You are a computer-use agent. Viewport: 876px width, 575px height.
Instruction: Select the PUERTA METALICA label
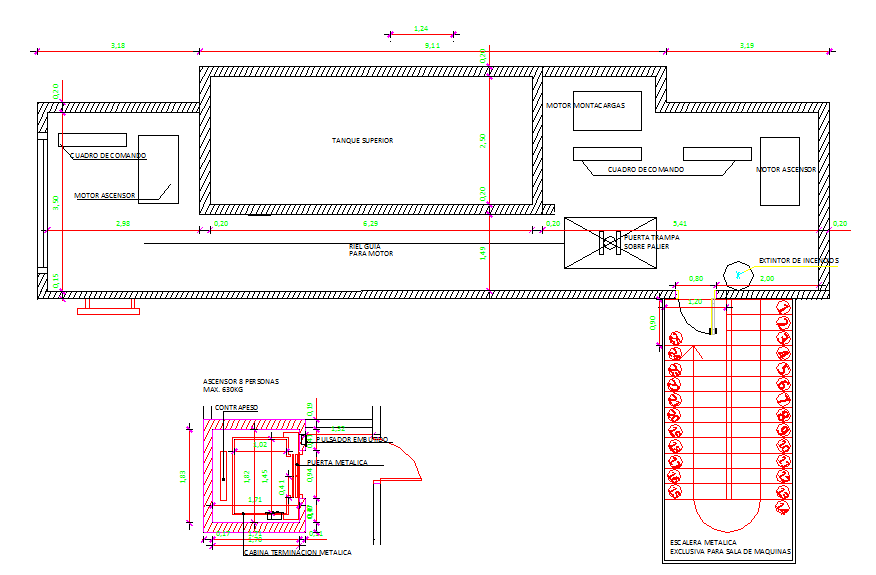tap(338, 463)
